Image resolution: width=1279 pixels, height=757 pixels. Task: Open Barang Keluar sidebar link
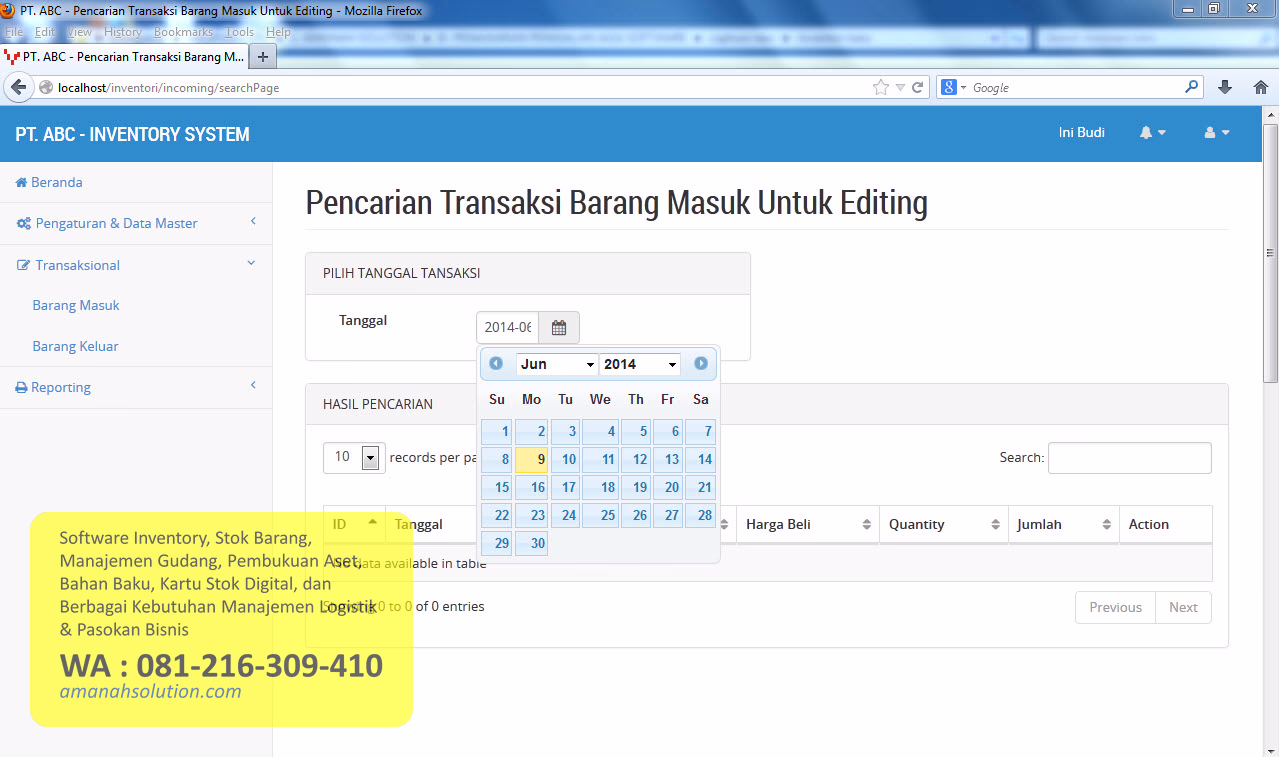[76, 346]
